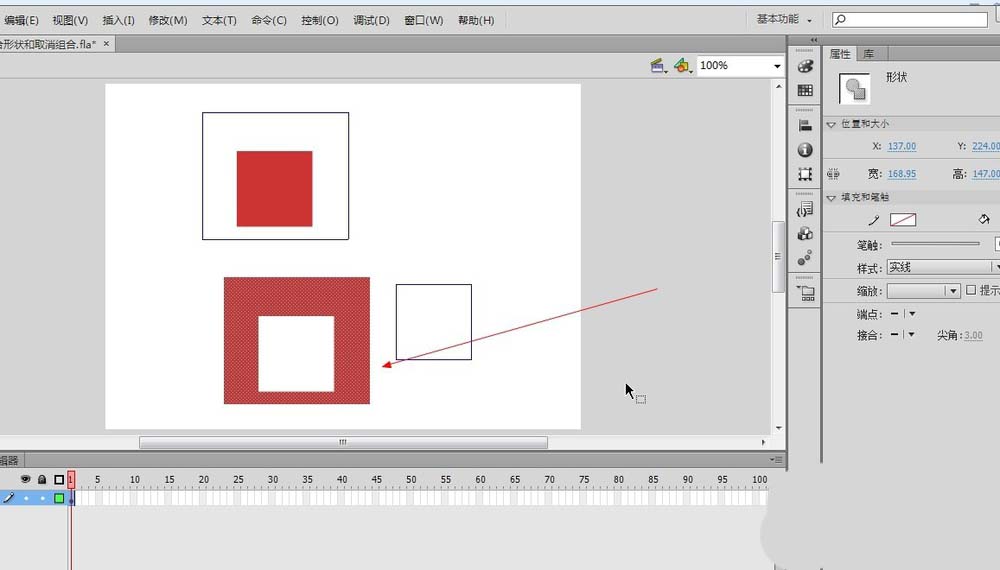1000x570 pixels.
Task: Click the layer's pencil edit icon
Action: [8, 497]
